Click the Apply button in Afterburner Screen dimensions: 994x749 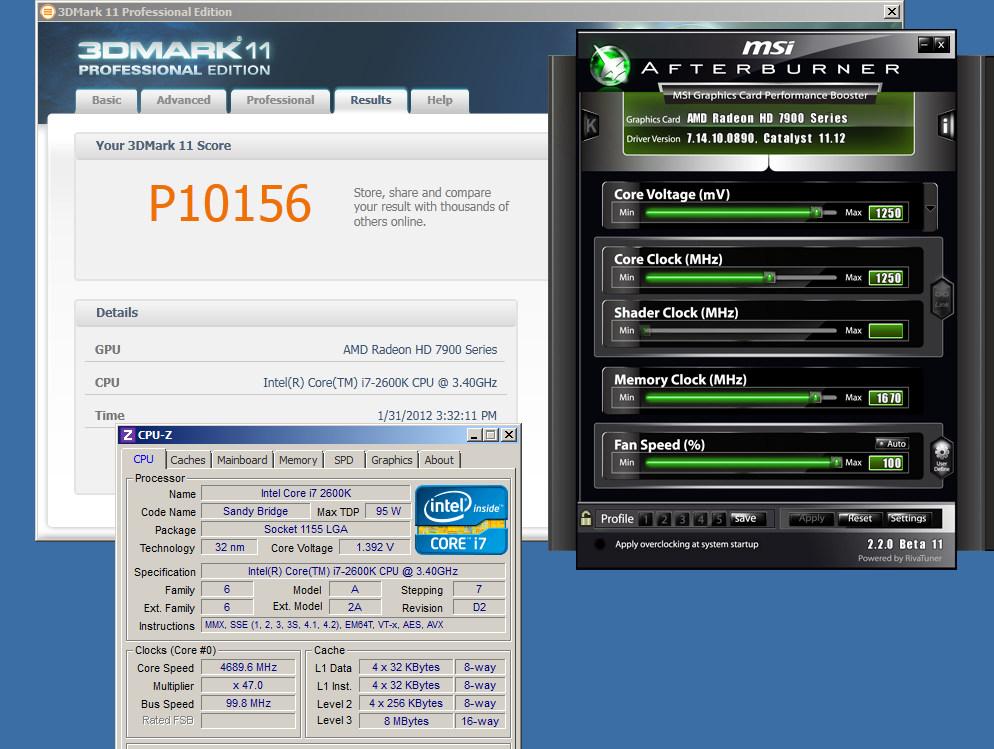(x=811, y=518)
